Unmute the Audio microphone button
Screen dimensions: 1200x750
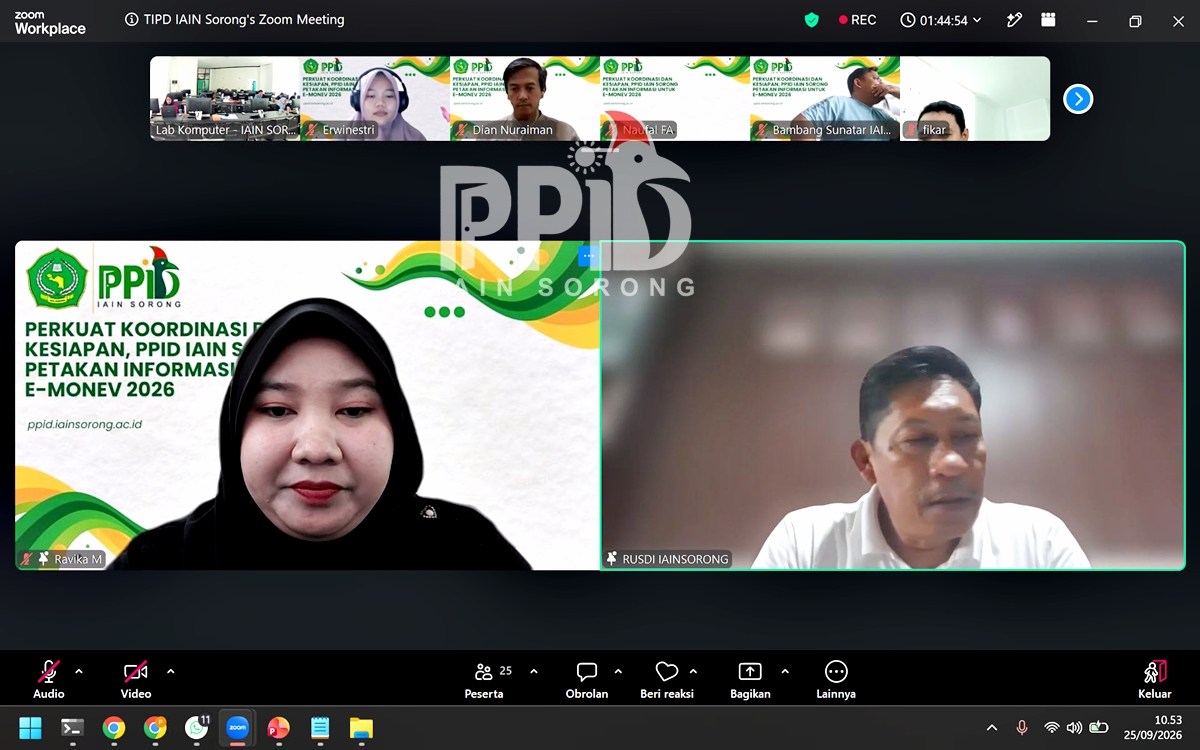[x=48, y=679]
